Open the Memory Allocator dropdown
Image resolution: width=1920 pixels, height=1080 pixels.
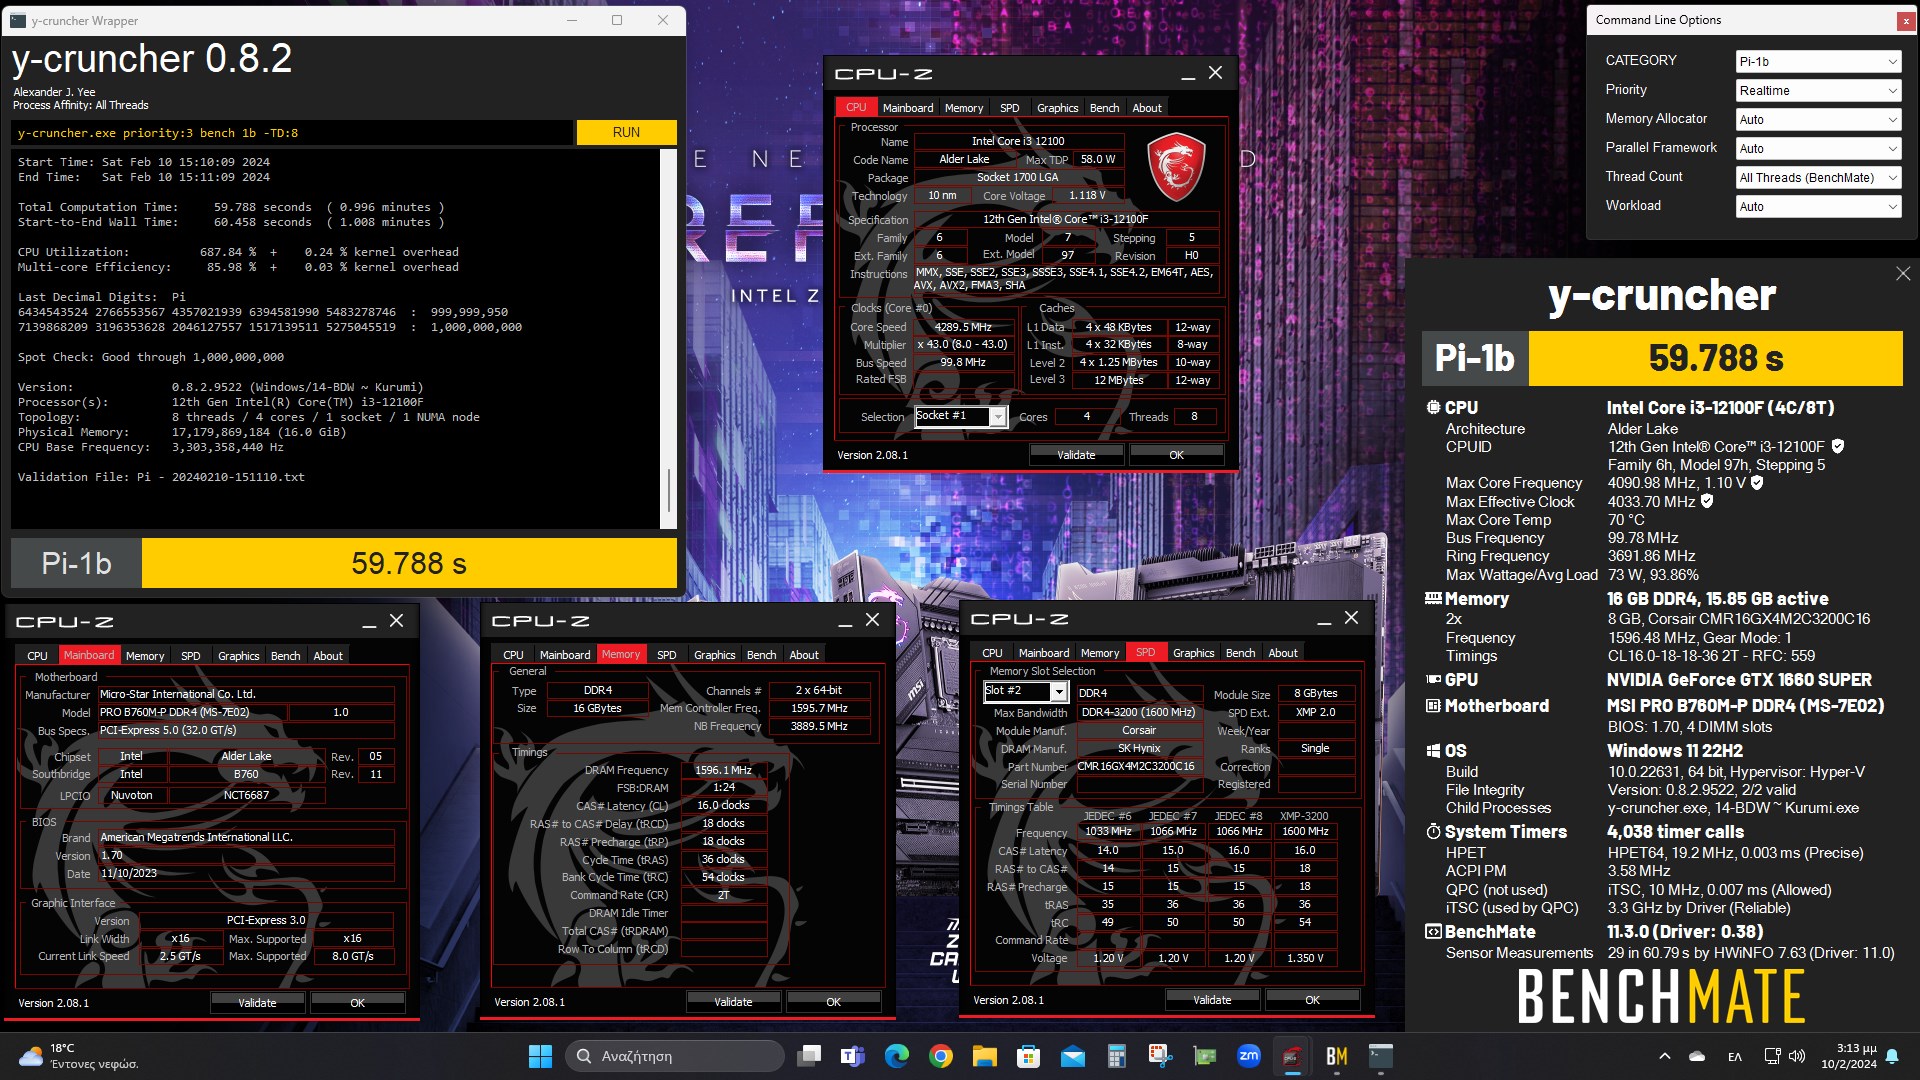coord(1818,119)
